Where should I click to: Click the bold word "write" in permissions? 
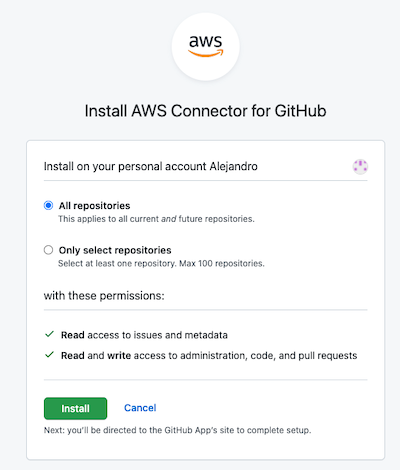(119, 356)
